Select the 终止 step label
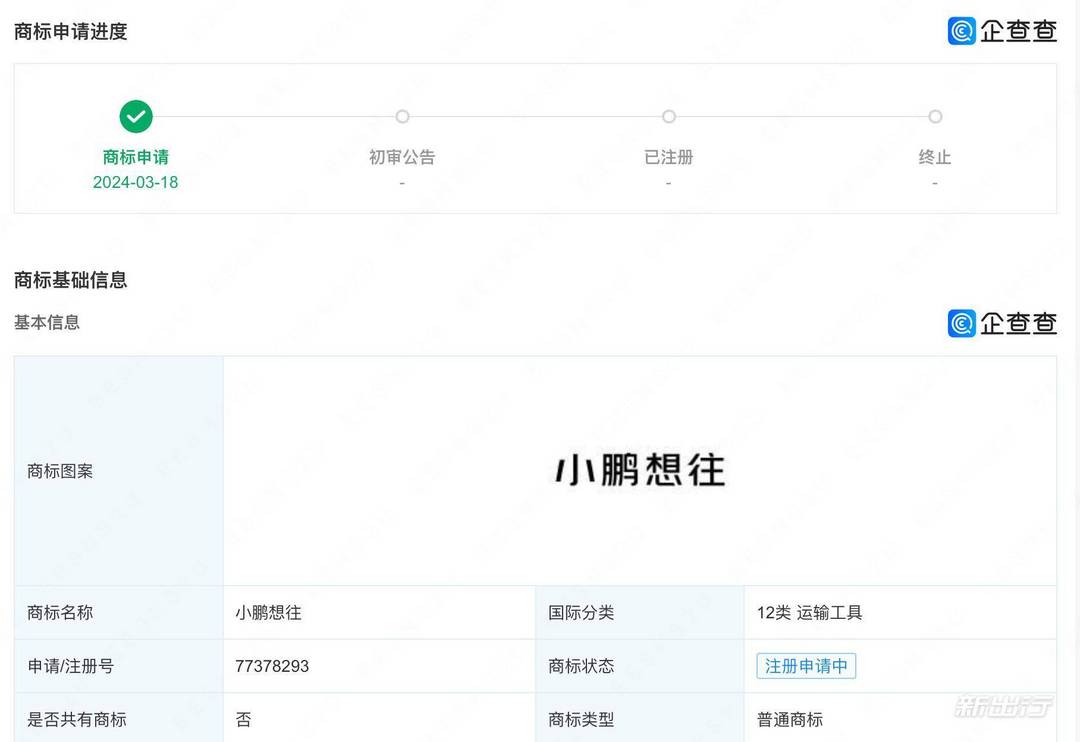 click(935, 157)
